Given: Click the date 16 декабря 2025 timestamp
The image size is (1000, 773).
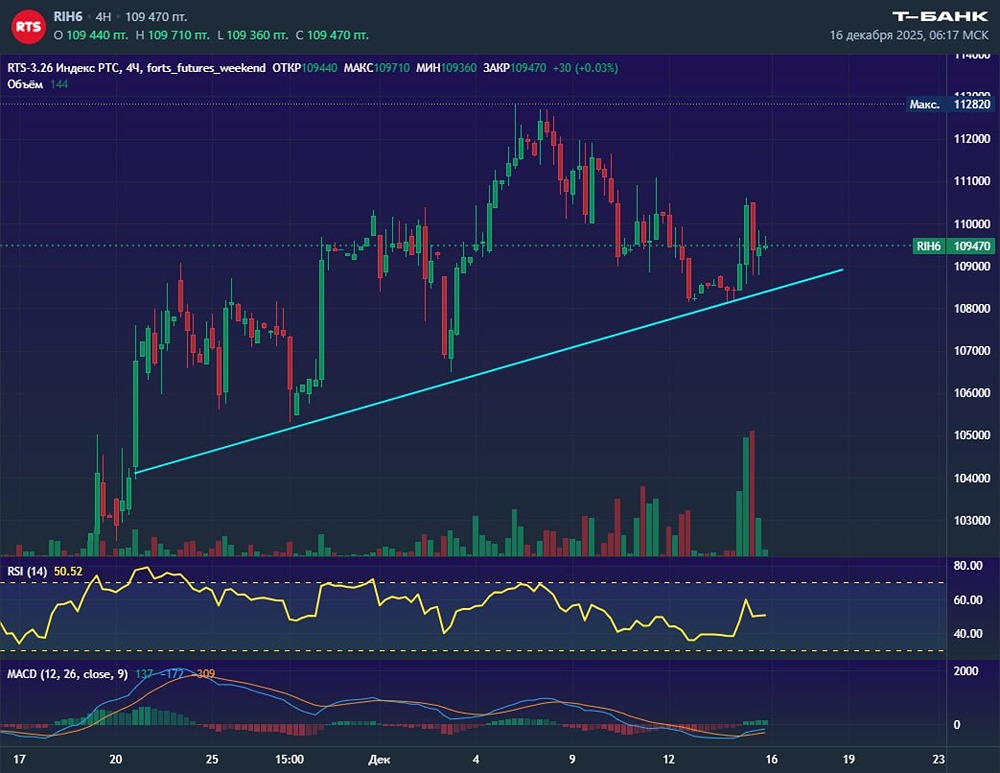Looking at the screenshot, I should coord(910,35).
